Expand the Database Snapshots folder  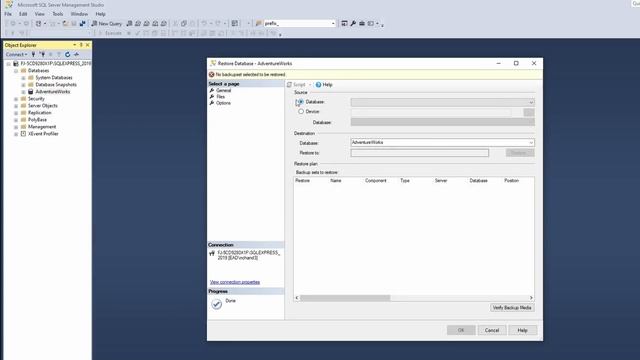[x=23, y=85]
